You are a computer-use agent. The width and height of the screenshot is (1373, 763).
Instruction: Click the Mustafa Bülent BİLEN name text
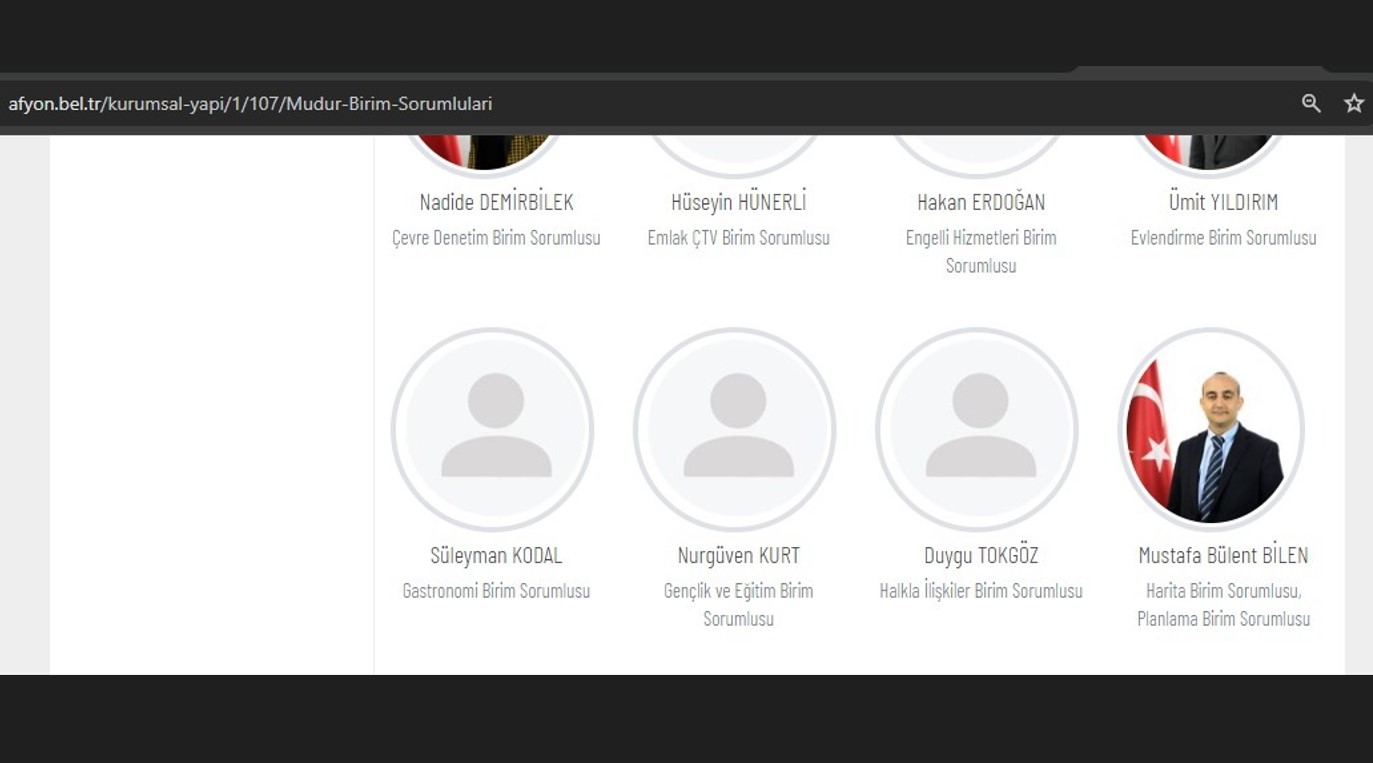click(x=1223, y=555)
